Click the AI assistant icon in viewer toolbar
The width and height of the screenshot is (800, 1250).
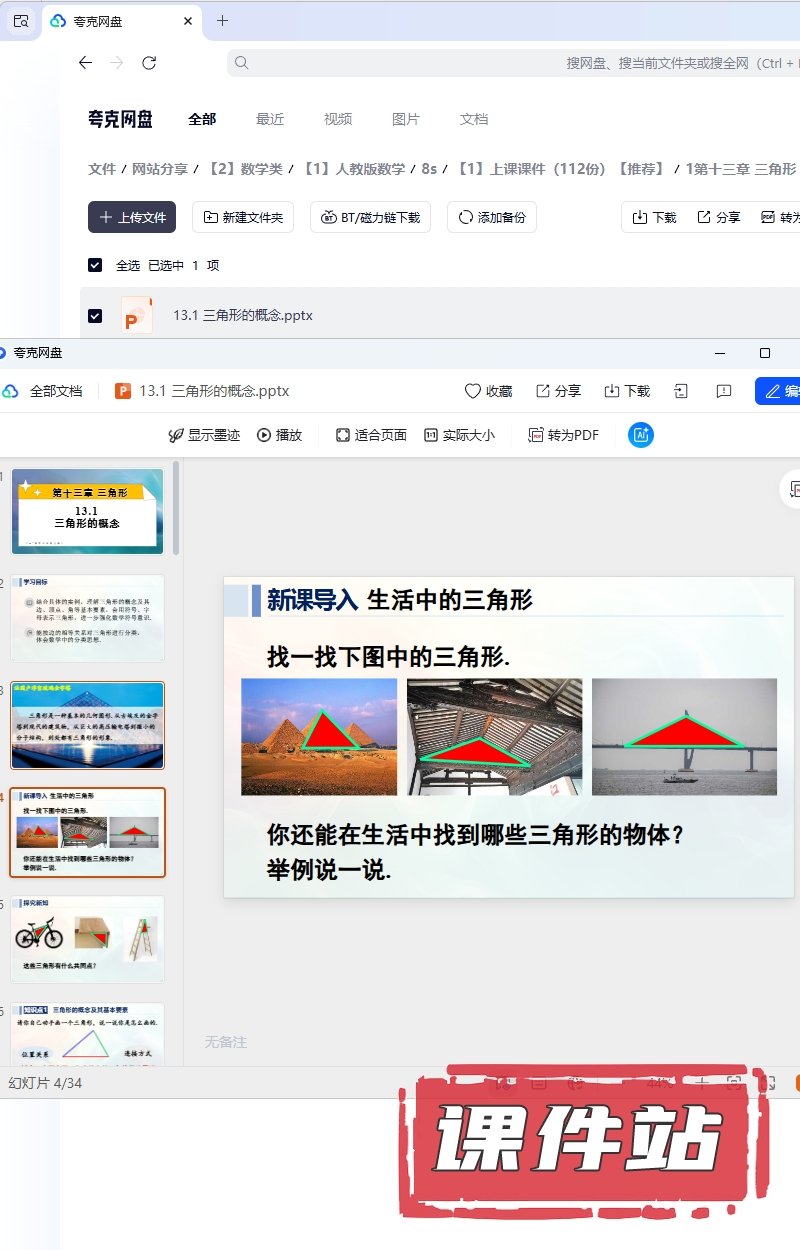pyautogui.click(x=641, y=435)
